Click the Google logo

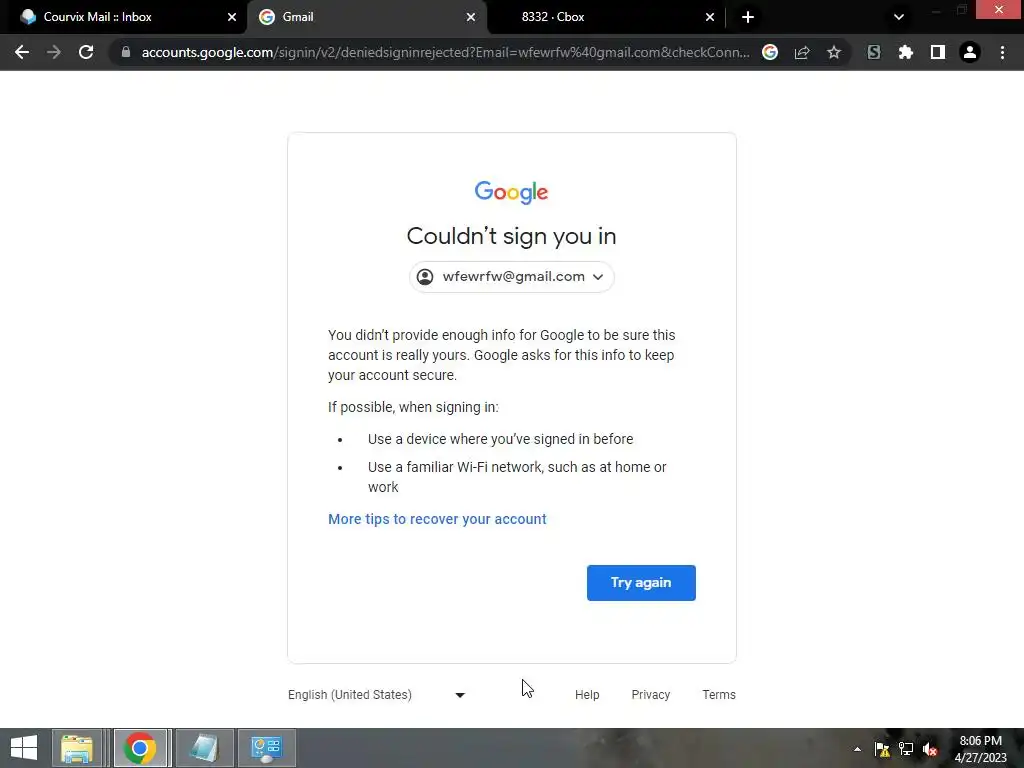point(511,192)
